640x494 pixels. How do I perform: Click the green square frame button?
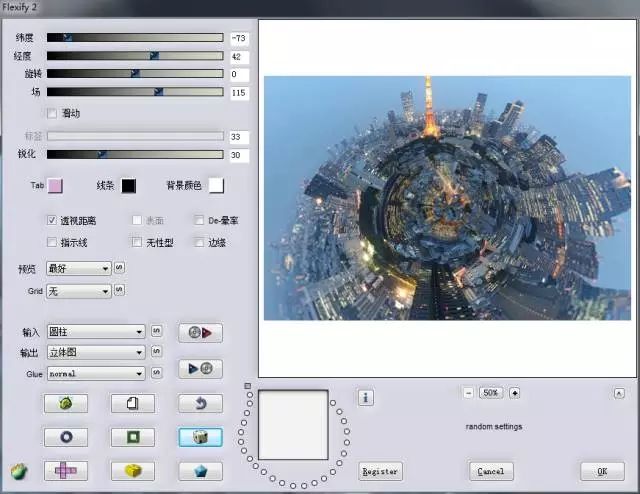click(x=133, y=437)
